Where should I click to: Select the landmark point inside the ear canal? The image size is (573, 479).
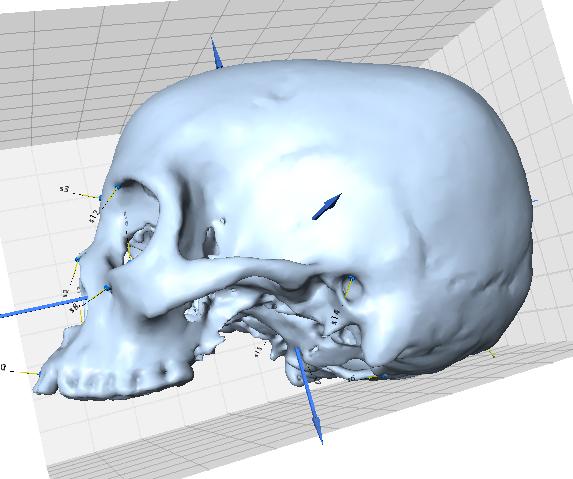click(351, 279)
